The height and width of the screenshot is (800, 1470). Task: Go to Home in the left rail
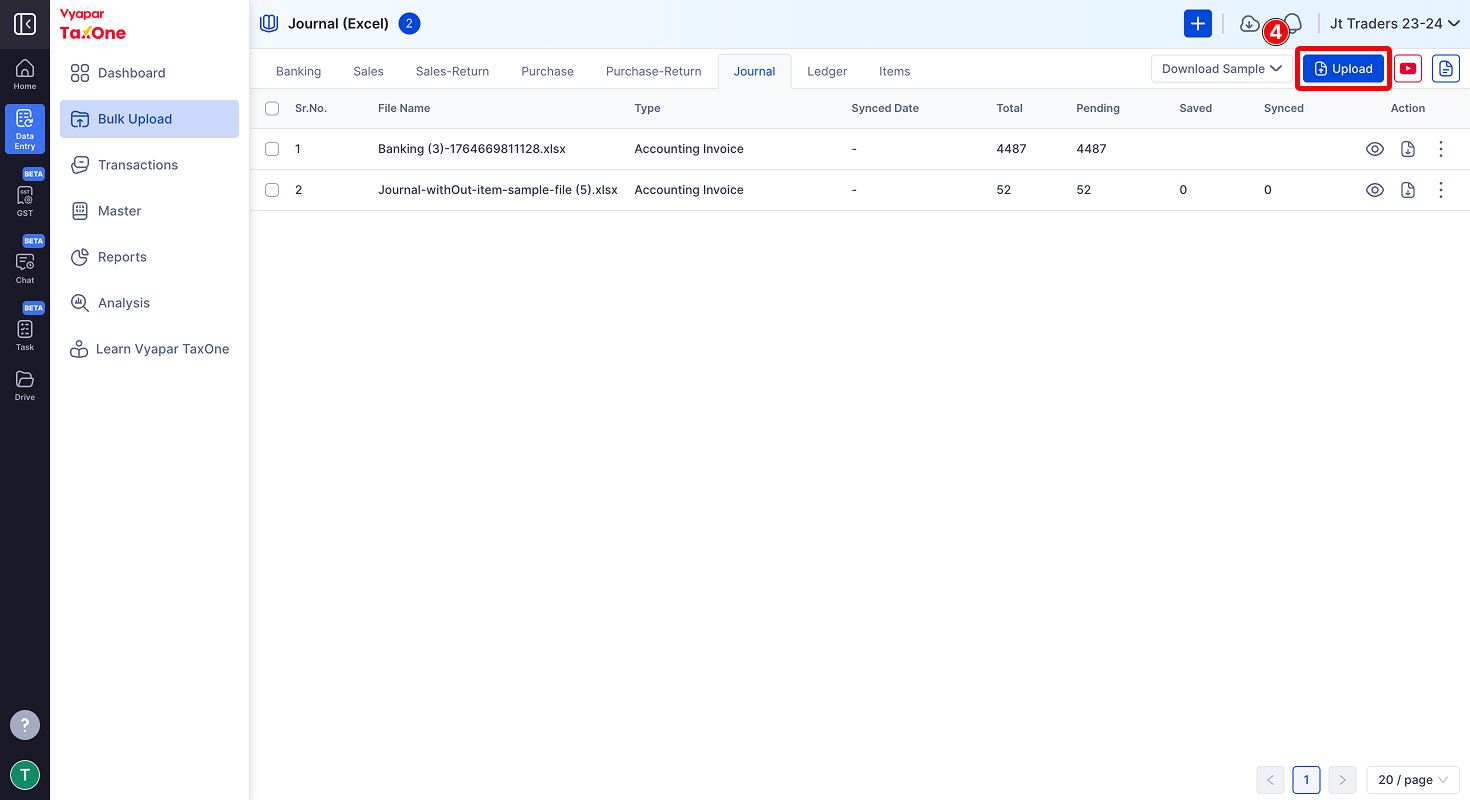click(25, 74)
